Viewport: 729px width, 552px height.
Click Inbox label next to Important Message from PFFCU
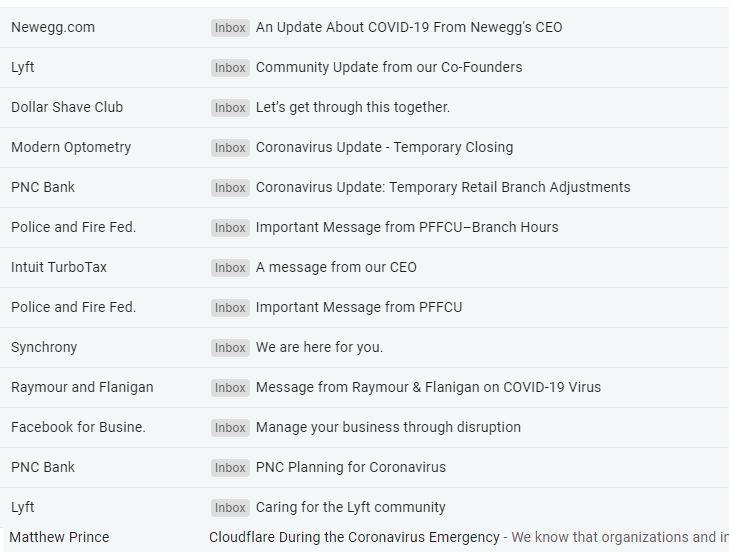point(230,307)
